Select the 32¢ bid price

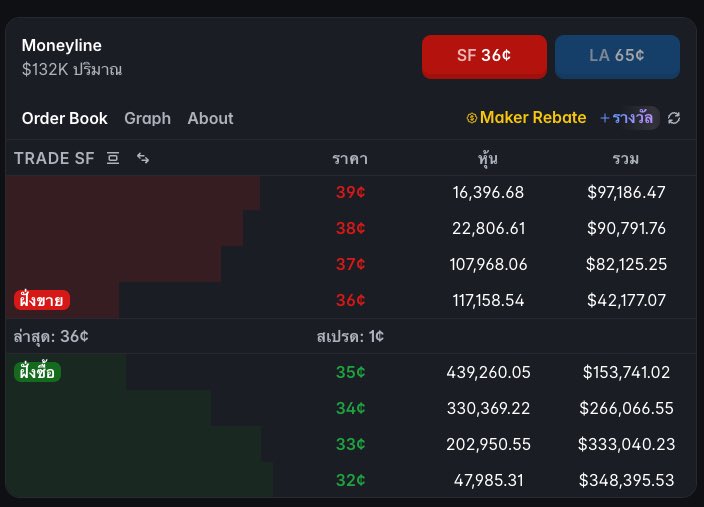tap(351, 480)
